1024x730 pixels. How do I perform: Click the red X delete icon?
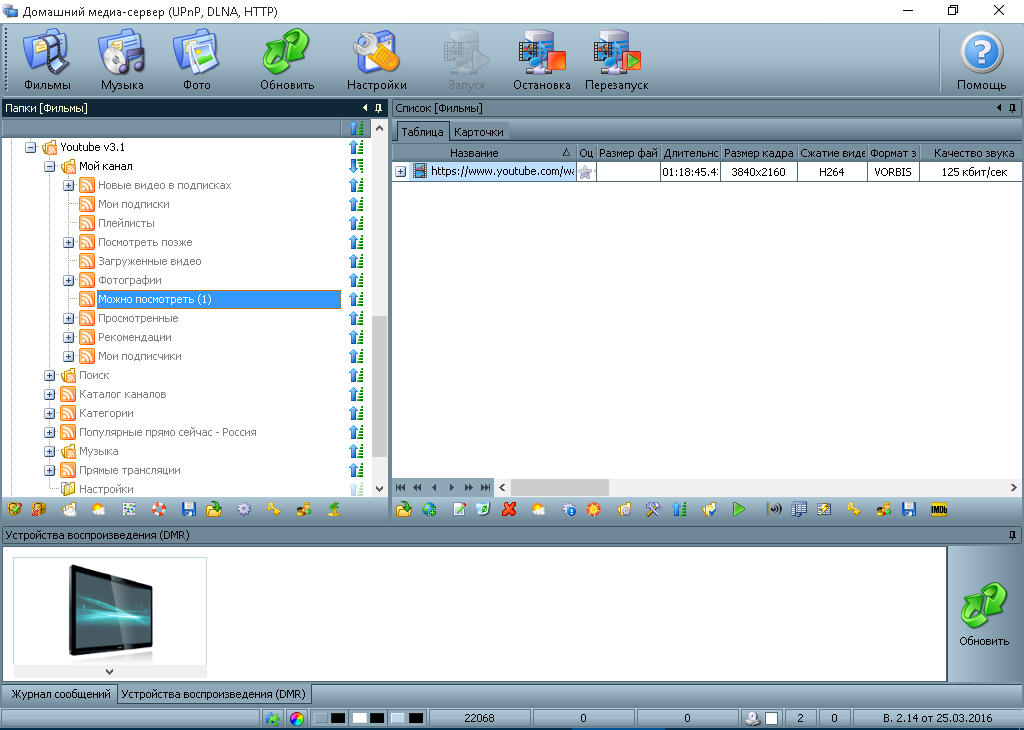509,510
